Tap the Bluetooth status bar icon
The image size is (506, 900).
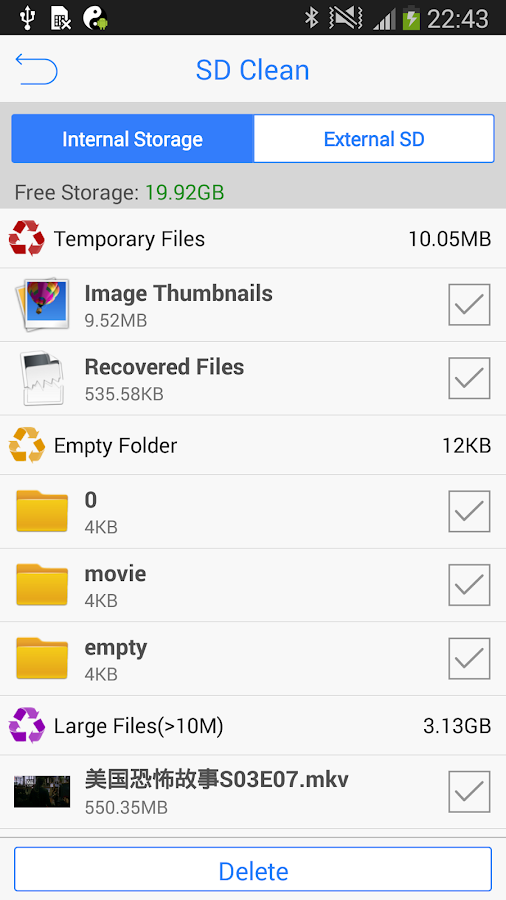click(312, 18)
